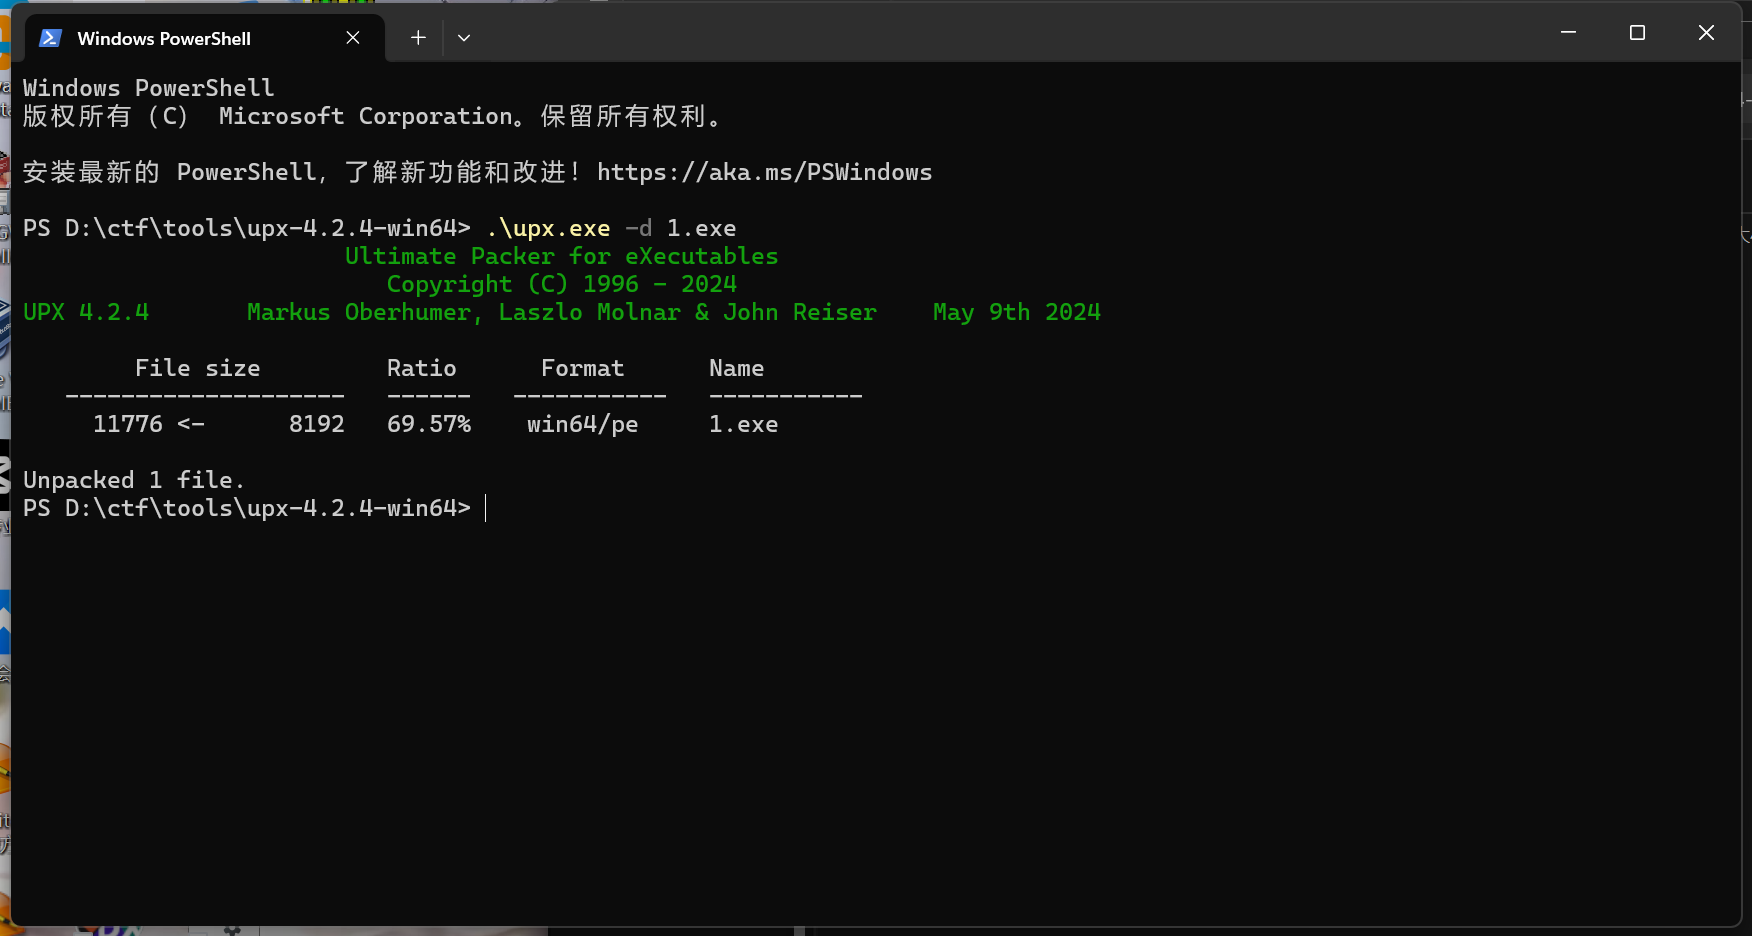The width and height of the screenshot is (1752, 936).
Task: Open the https://aka.ms/PSWindows link
Action: [x=765, y=172]
